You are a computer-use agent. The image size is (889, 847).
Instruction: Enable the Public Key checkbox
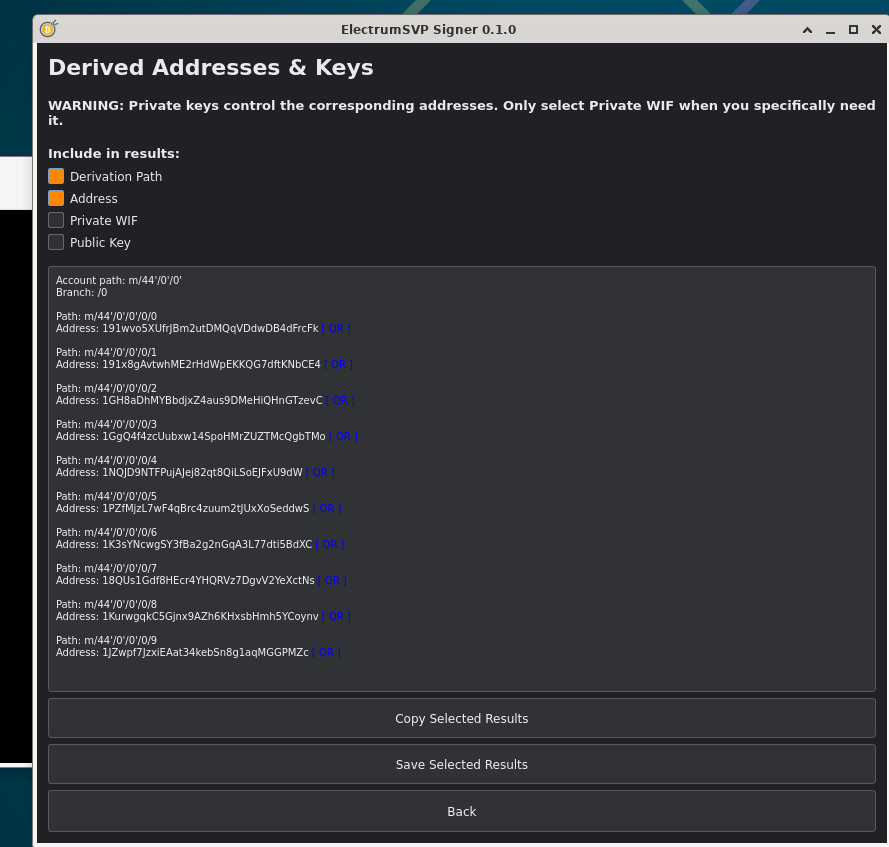(56, 242)
